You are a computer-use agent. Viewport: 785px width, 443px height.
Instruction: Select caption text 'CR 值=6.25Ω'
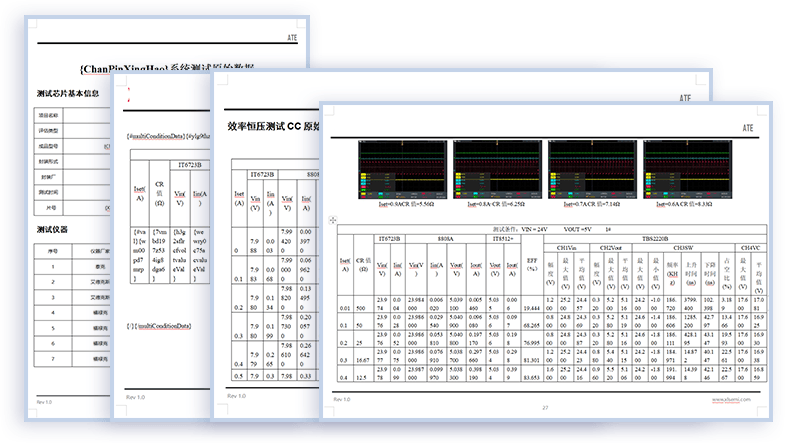point(510,204)
